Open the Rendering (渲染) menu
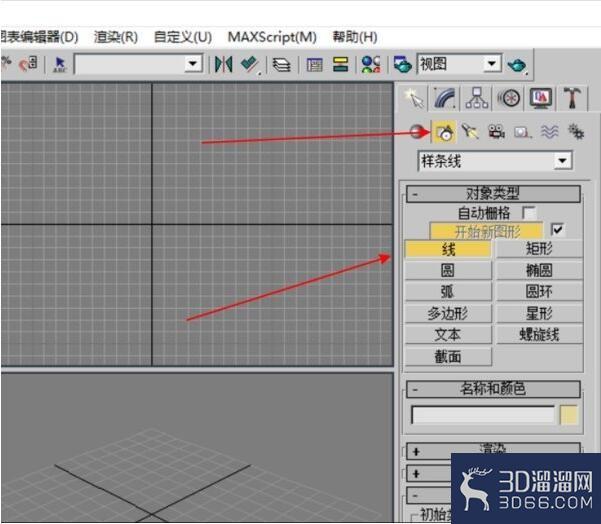 (x=116, y=37)
